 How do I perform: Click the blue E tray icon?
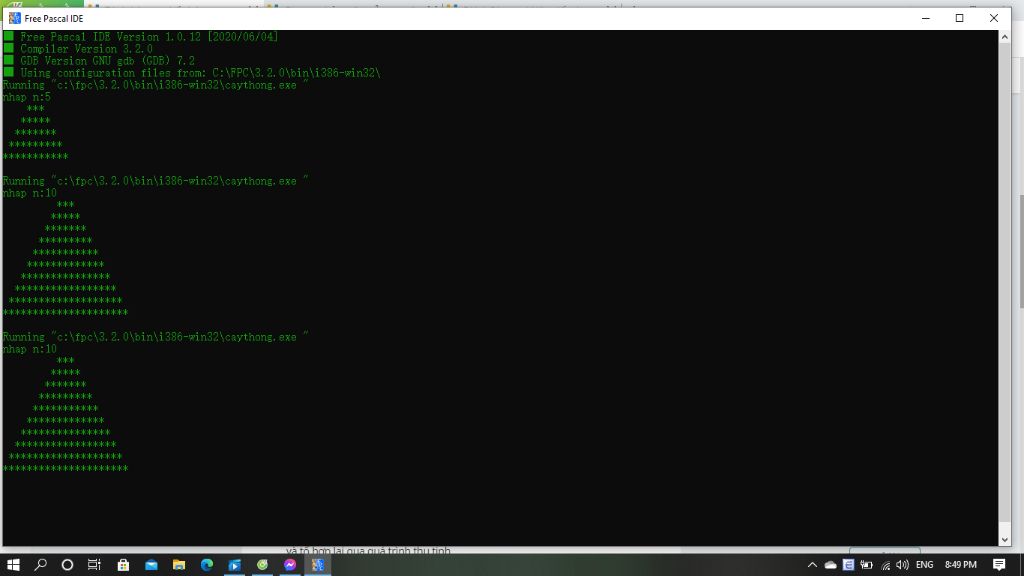(848, 565)
